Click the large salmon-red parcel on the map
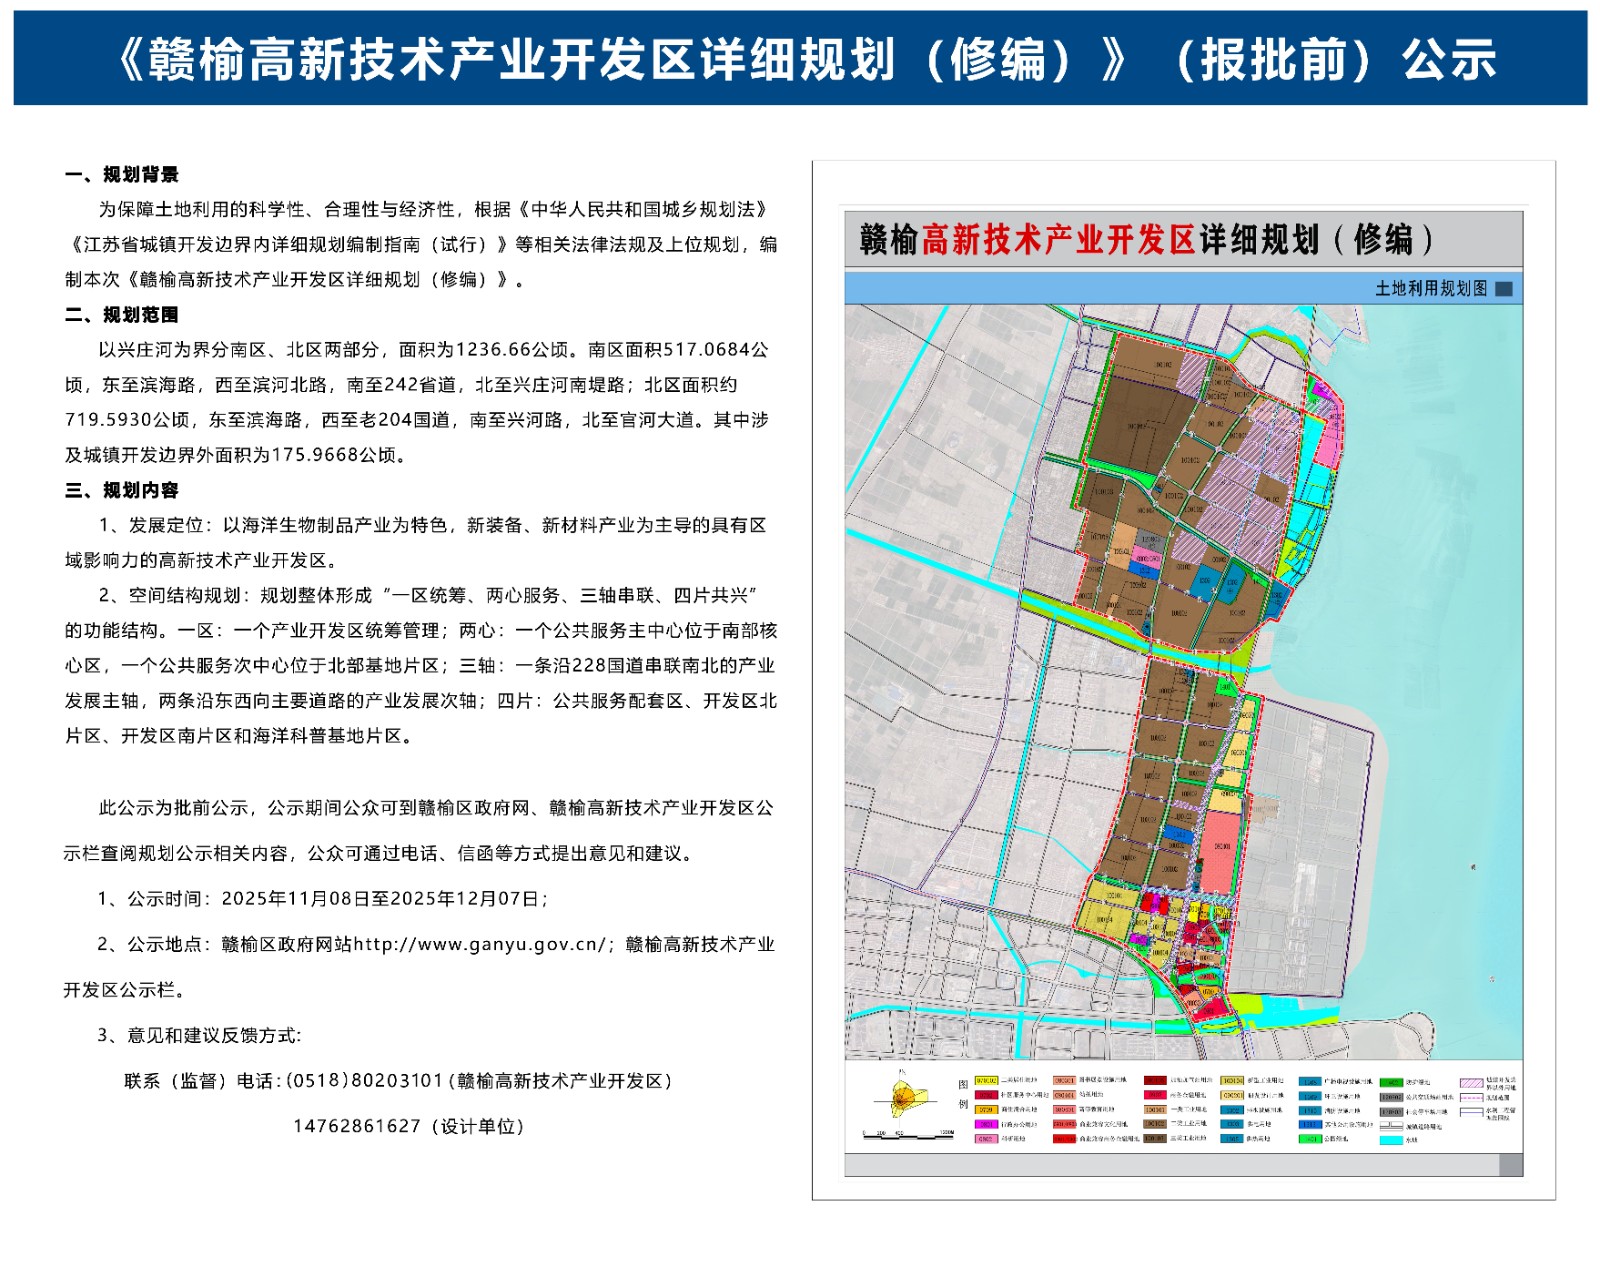This screenshot has height=1272, width=1600. tap(1219, 851)
